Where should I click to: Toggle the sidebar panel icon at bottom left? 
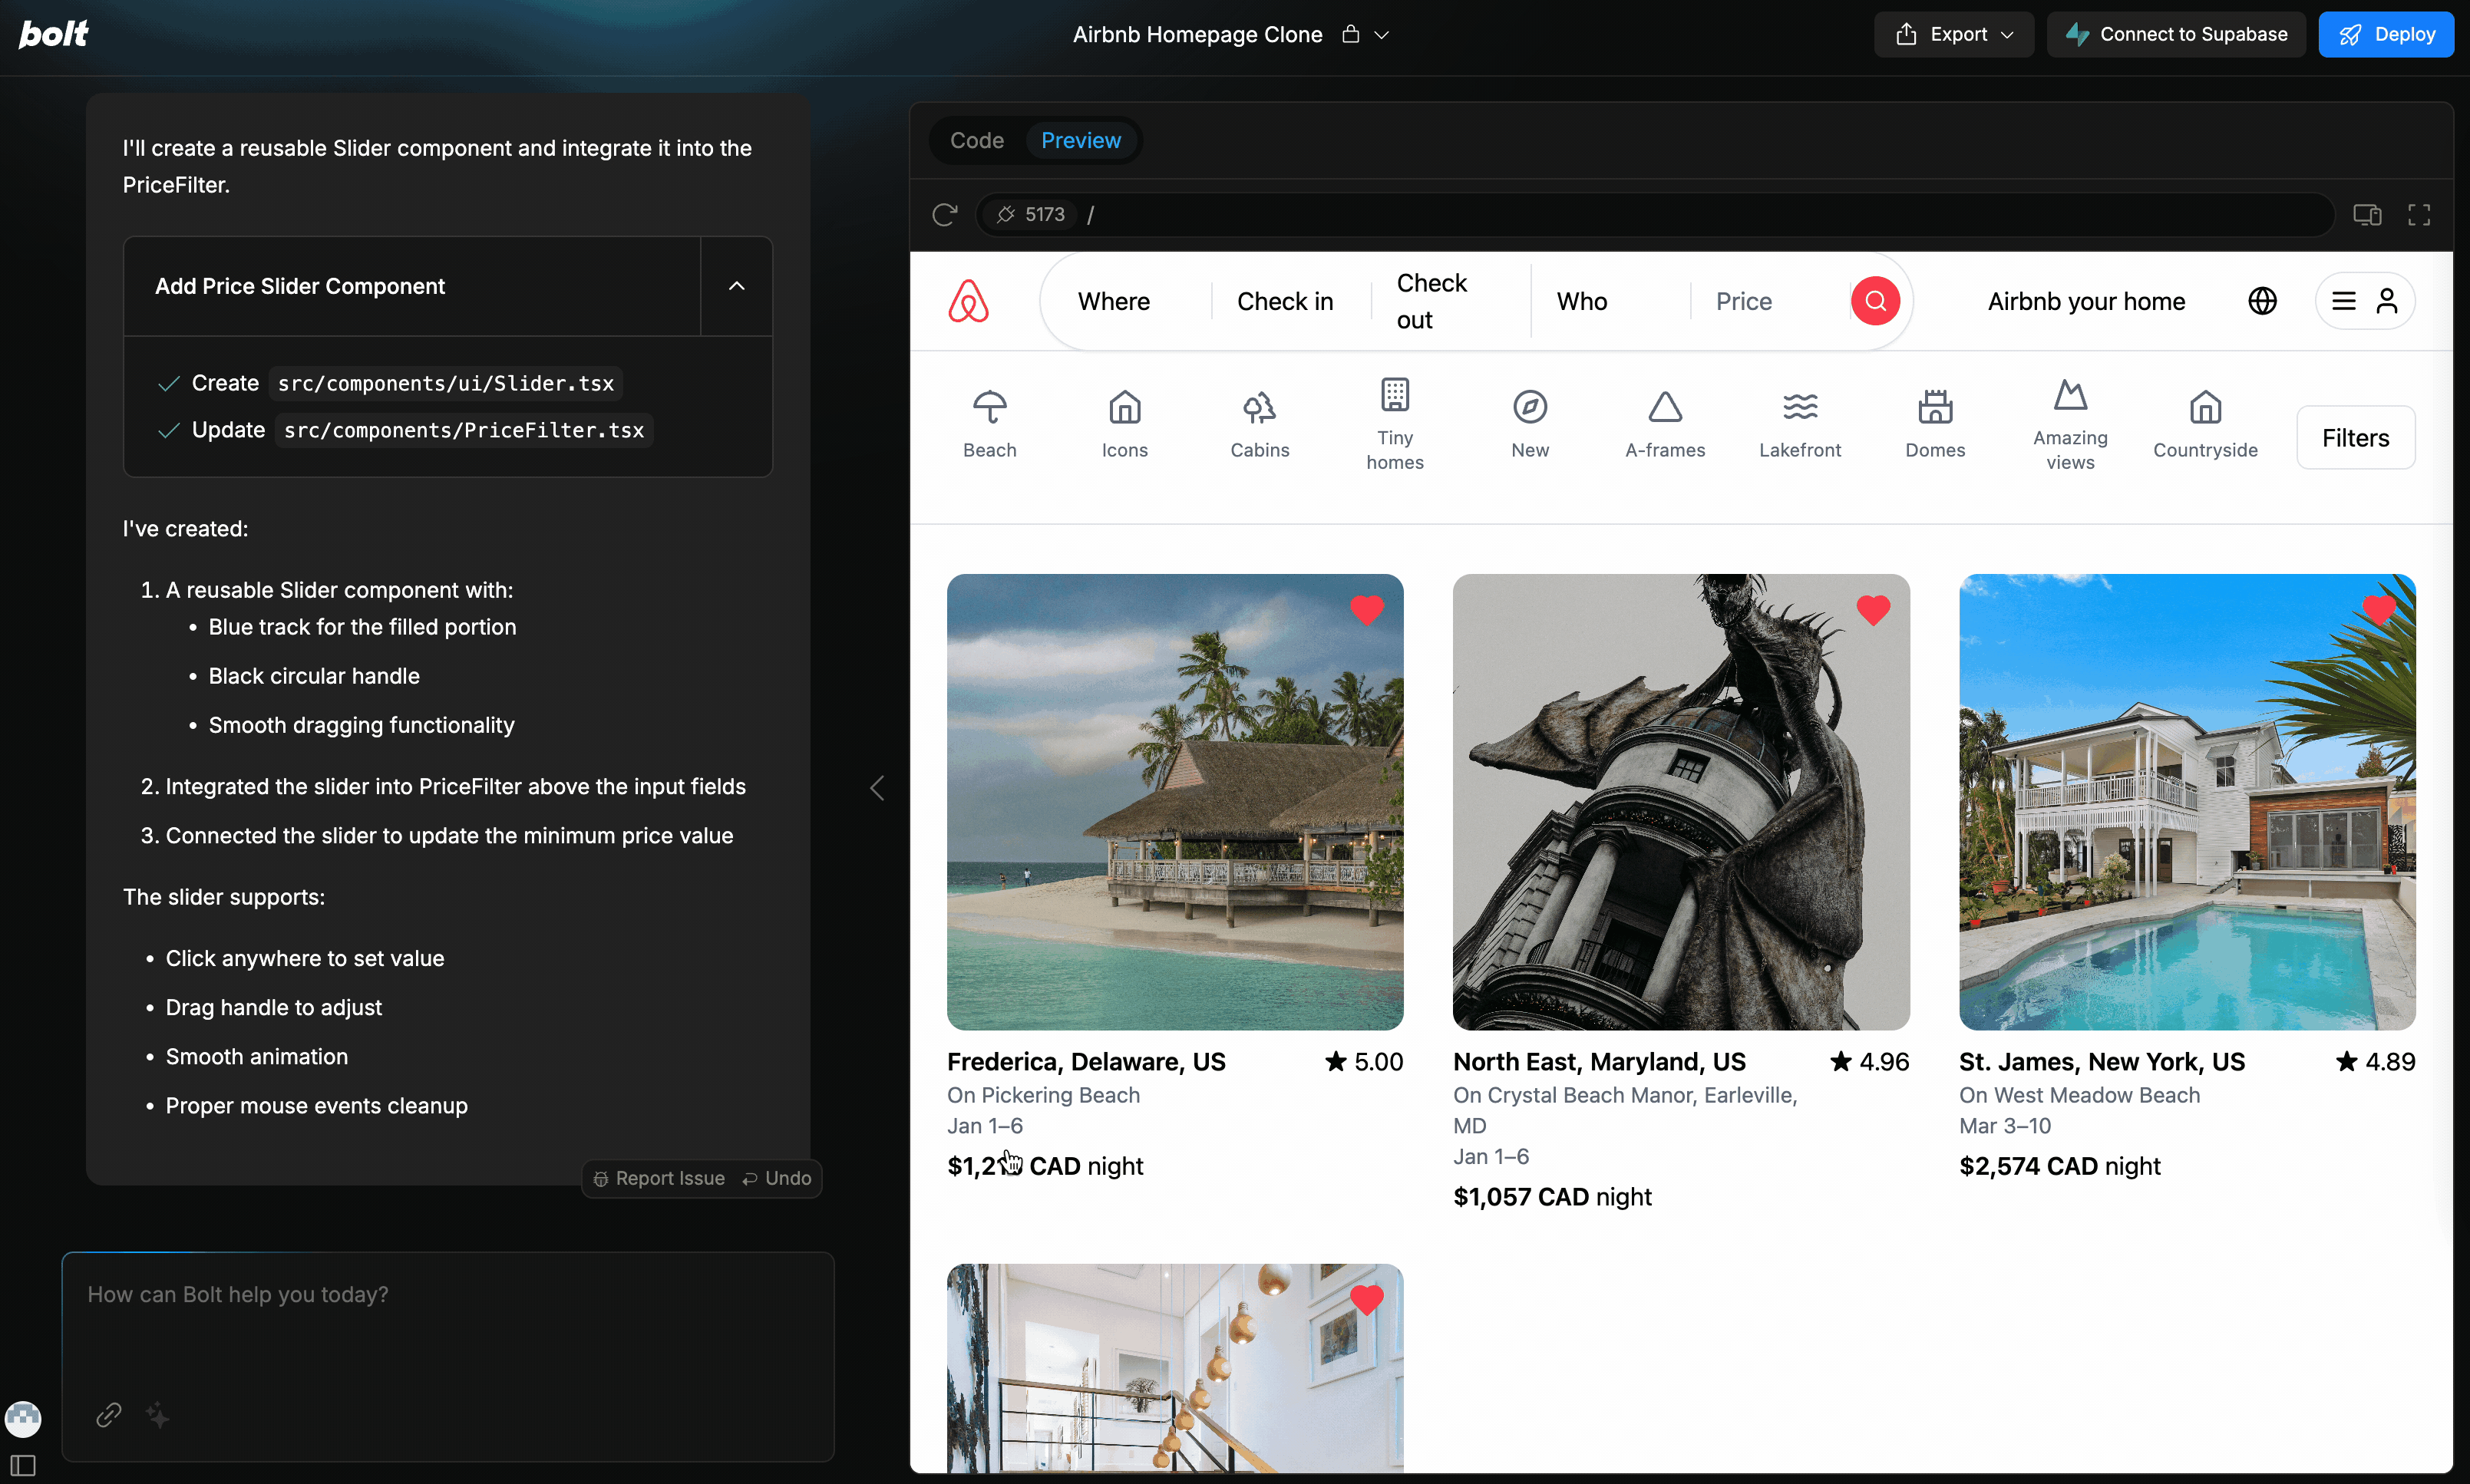[x=23, y=1466]
